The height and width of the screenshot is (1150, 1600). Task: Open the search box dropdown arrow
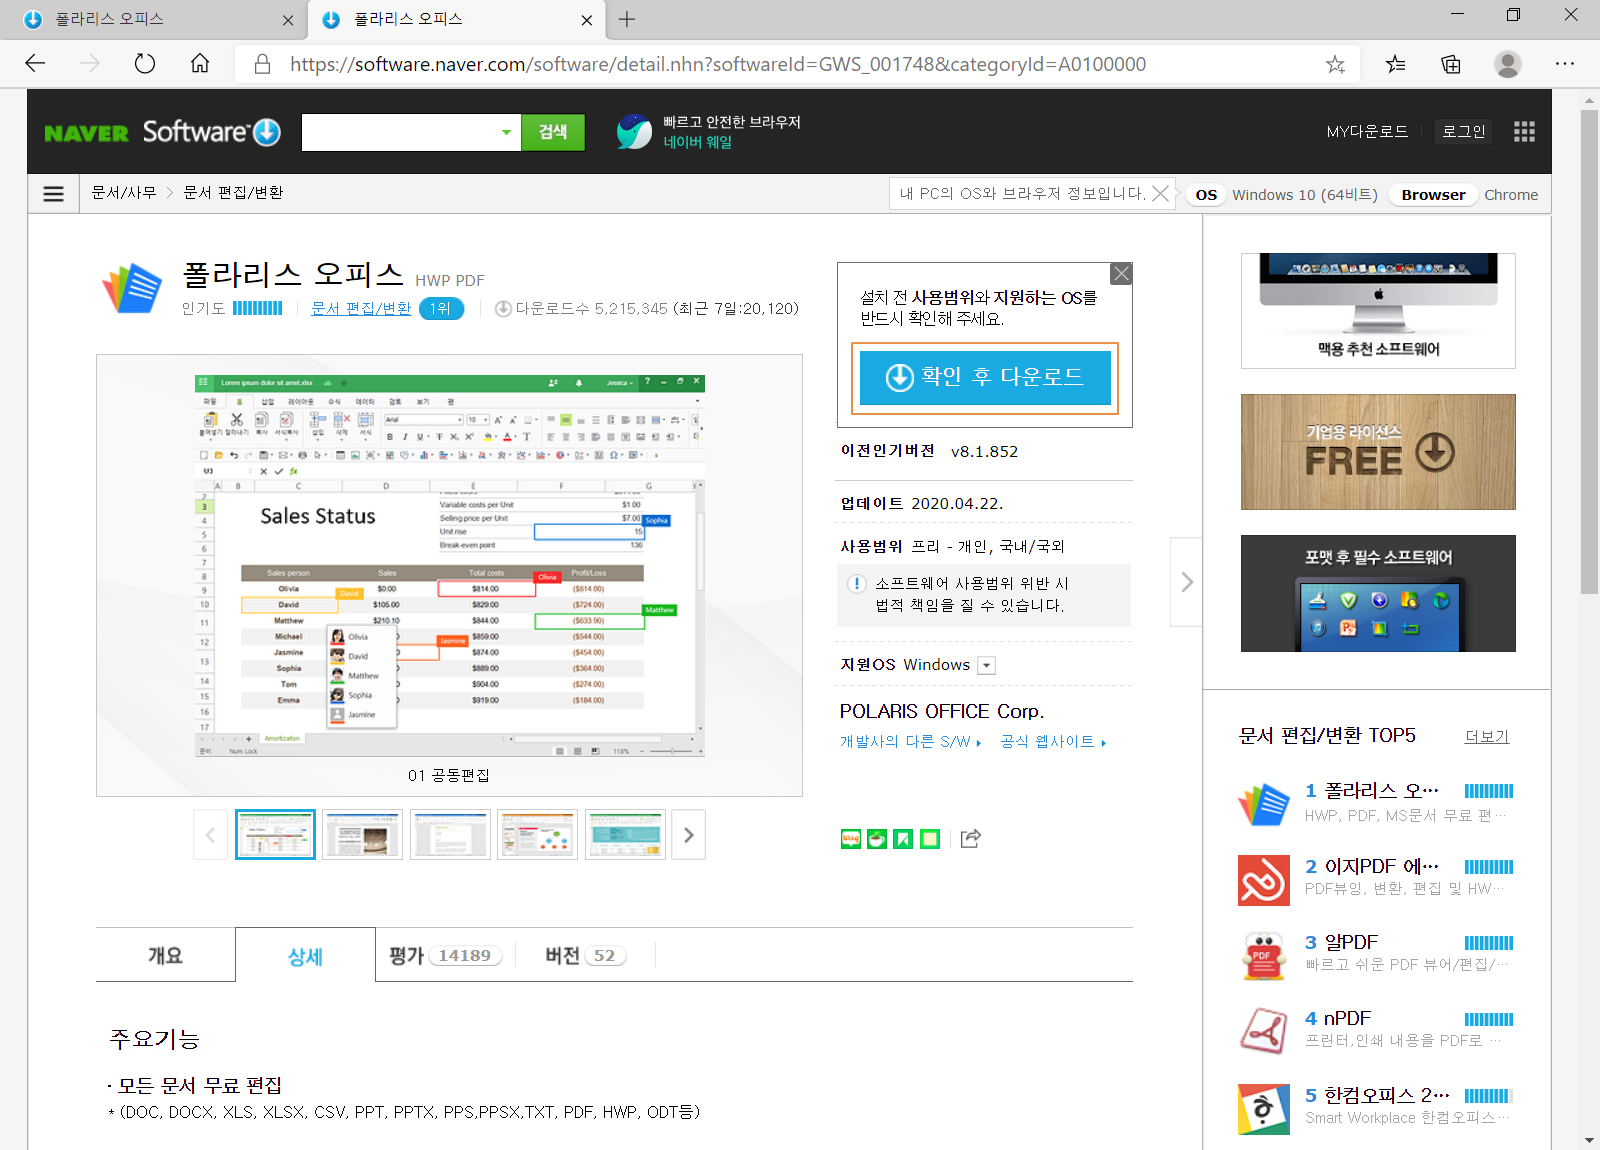(506, 132)
